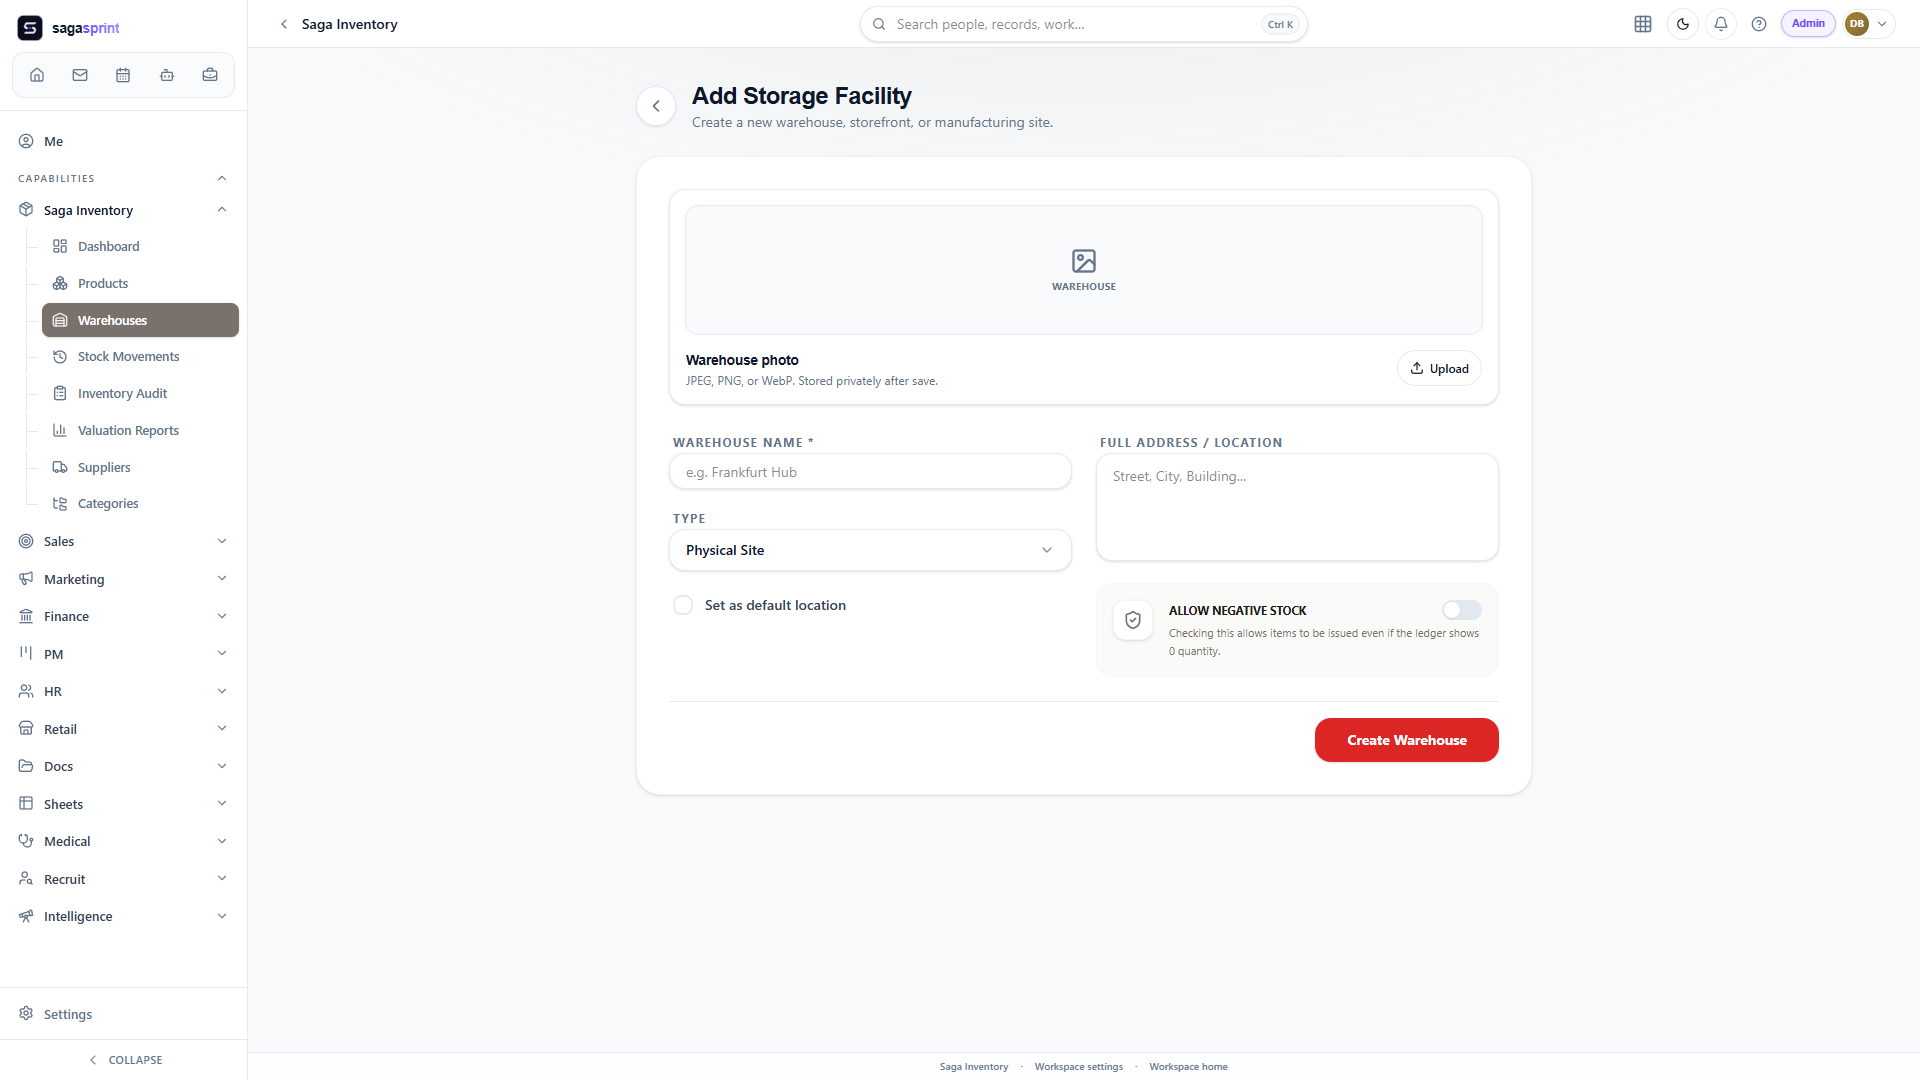Click the help question mark icon
1920x1080 pixels.
[1759, 24]
